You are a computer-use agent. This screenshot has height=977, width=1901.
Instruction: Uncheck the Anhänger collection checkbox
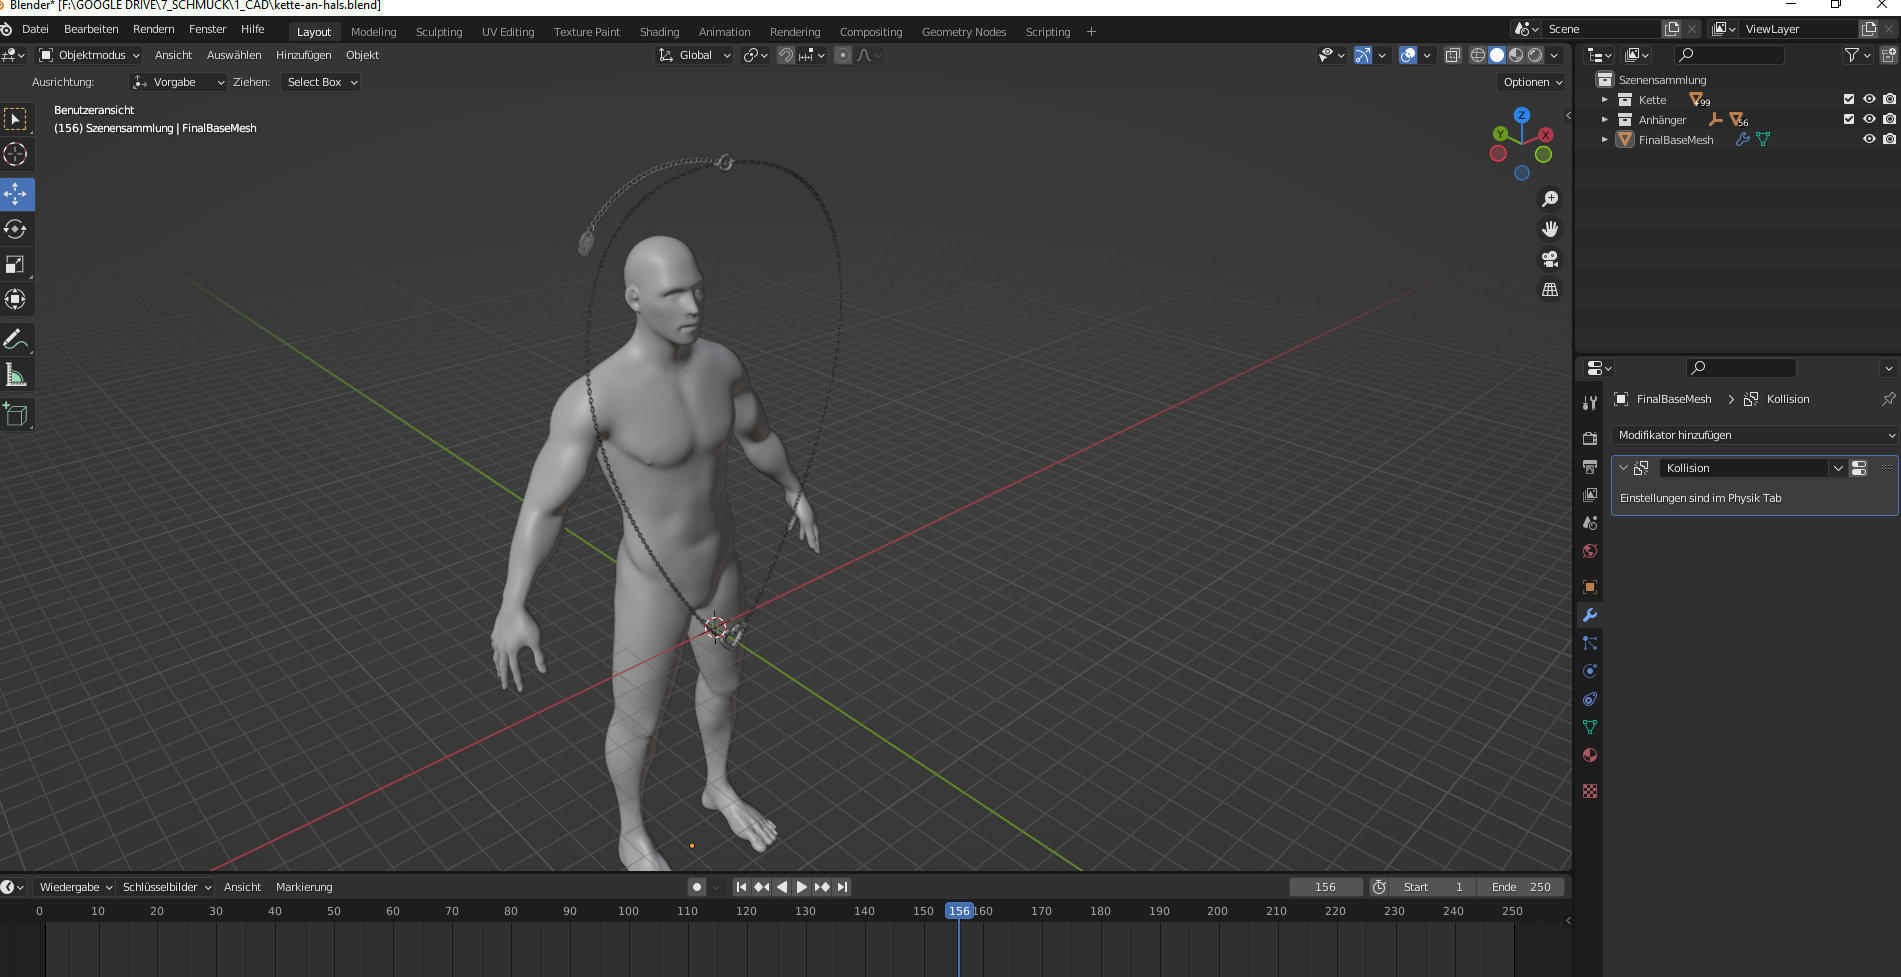tap(1848, 119)
